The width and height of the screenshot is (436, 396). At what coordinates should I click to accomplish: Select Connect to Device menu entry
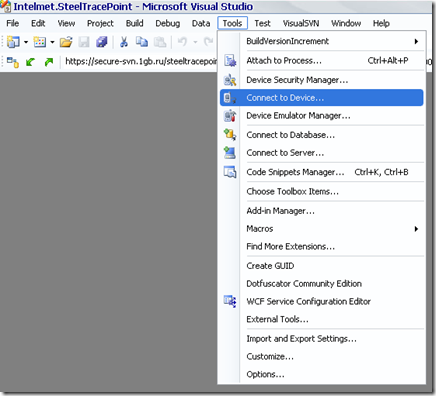click(x=322, y=98)
